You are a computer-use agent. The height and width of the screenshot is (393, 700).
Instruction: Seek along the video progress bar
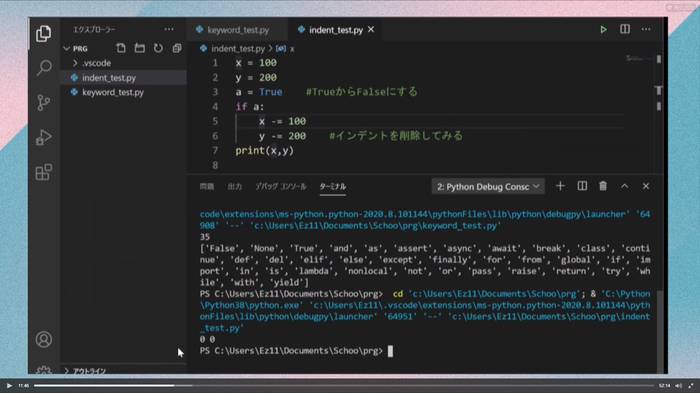(x=344, y=385)
